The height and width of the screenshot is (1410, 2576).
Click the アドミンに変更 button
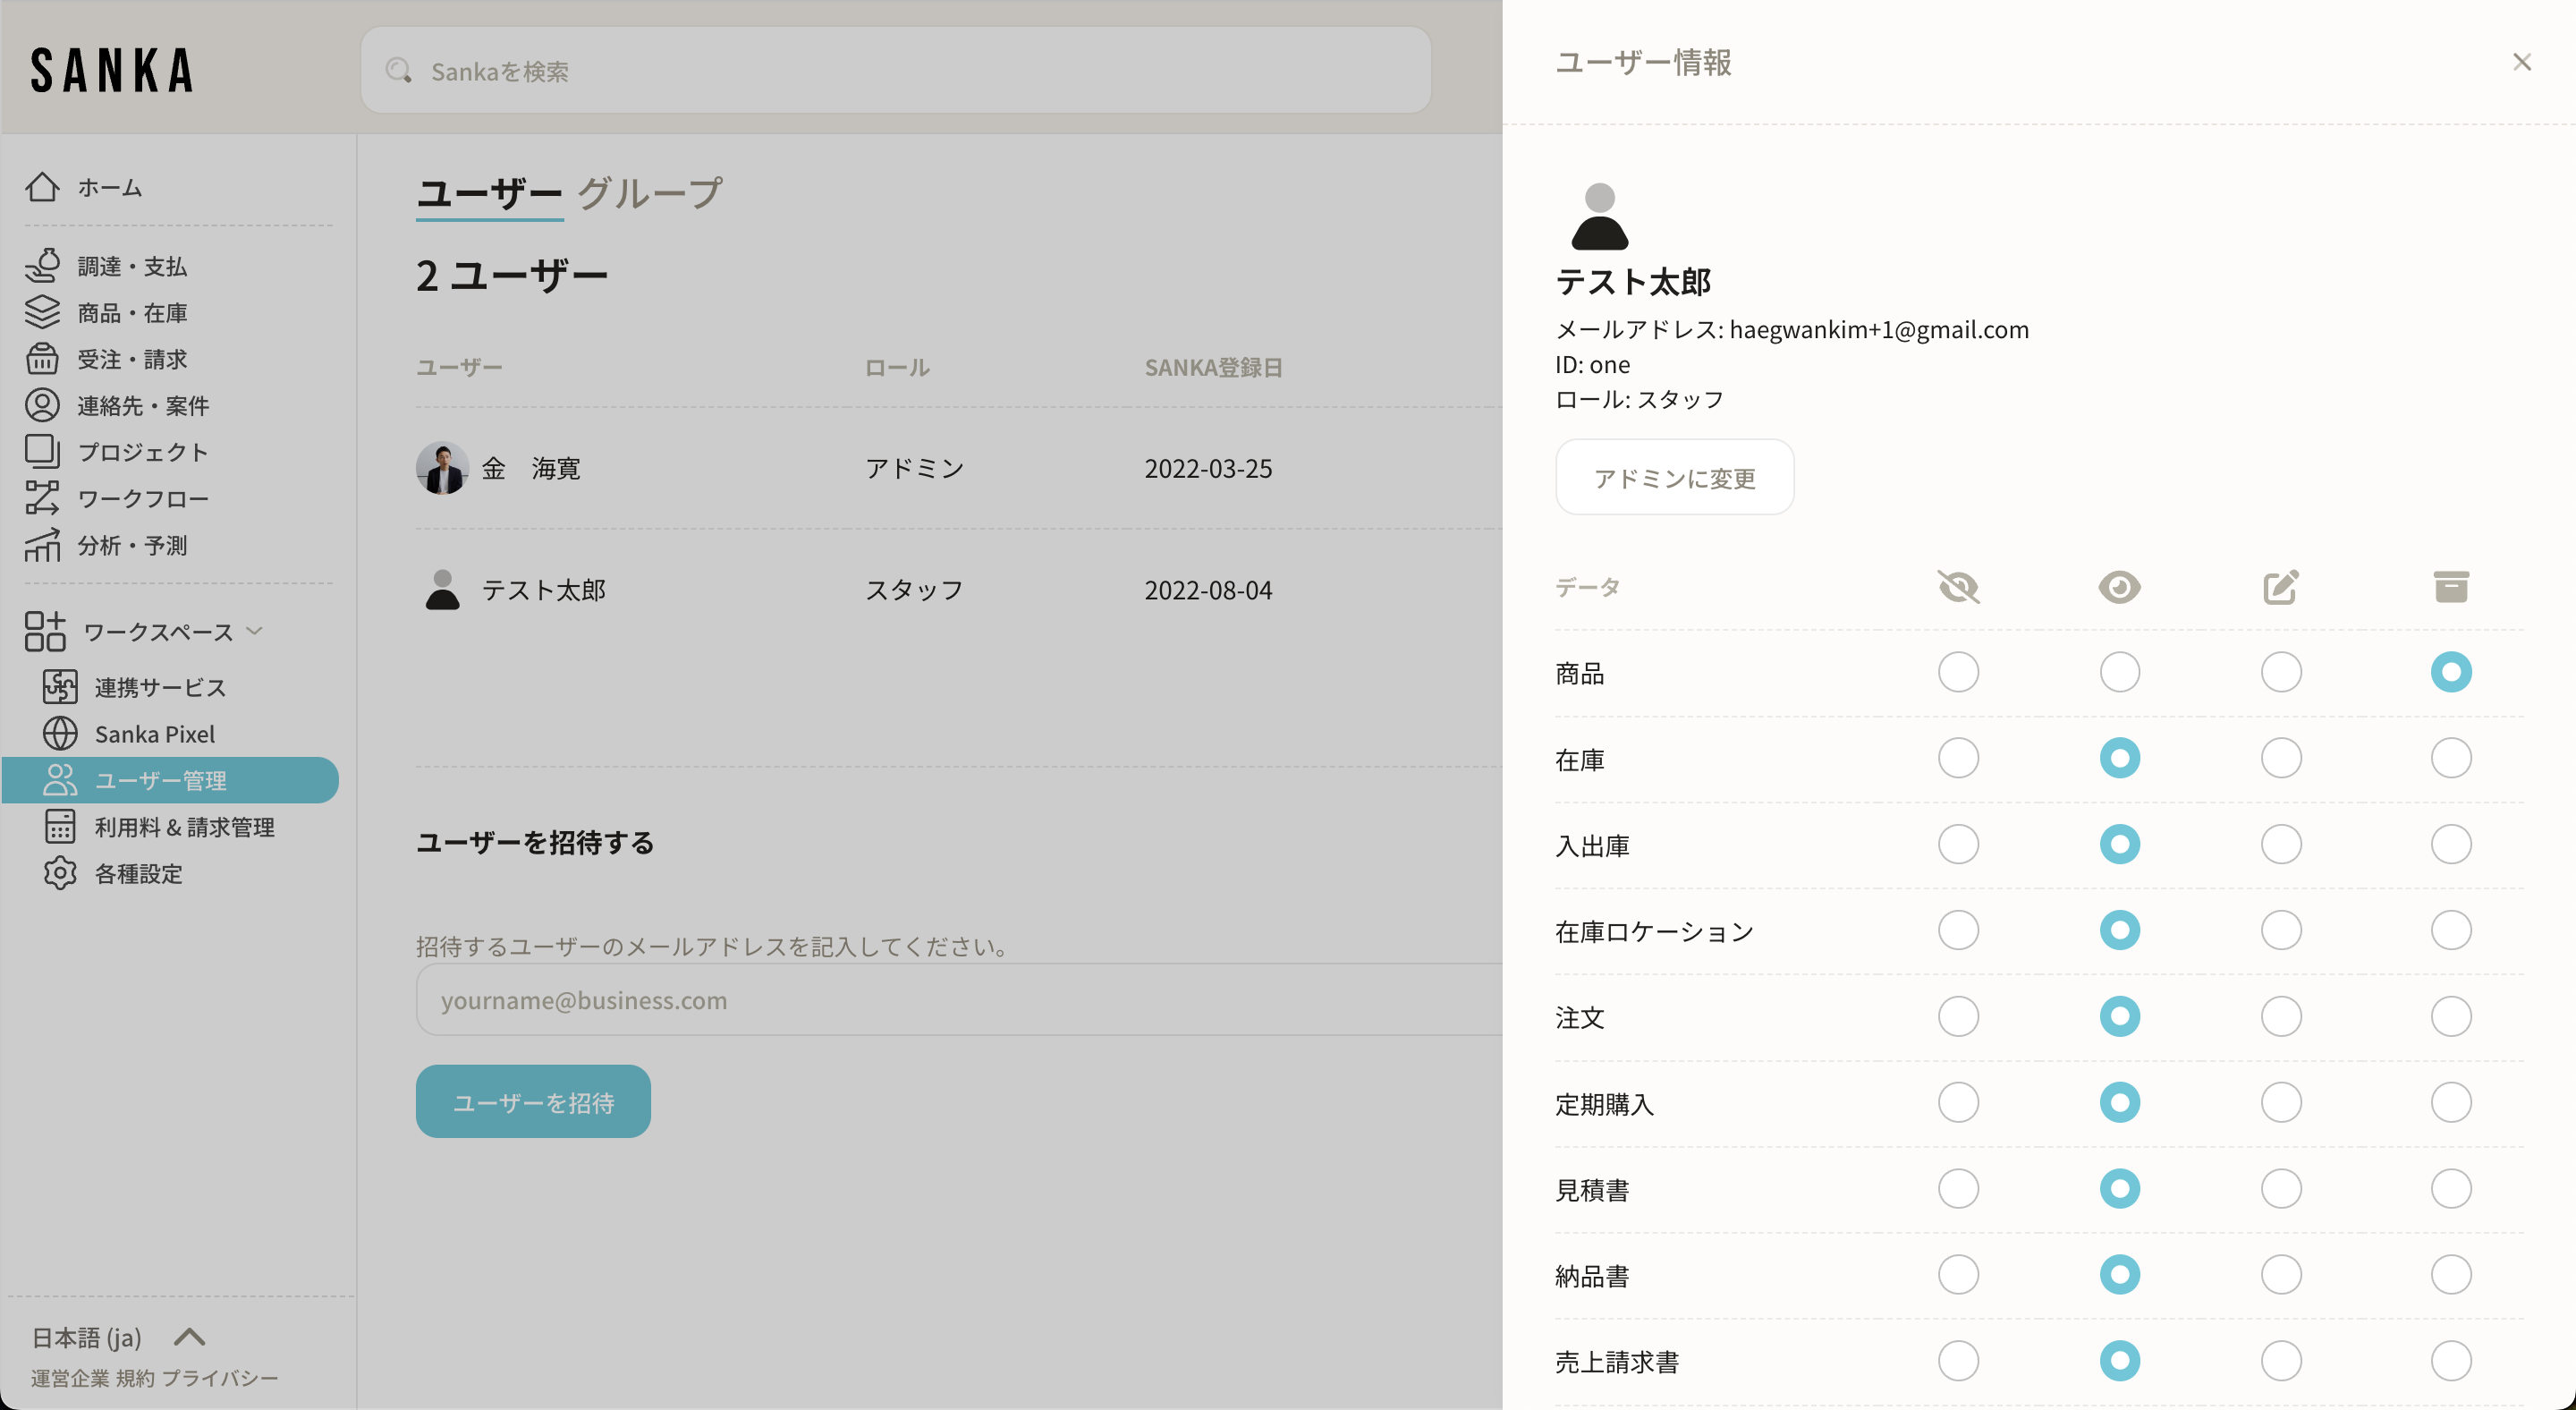pyautogui.click(x=1674, y=478)
